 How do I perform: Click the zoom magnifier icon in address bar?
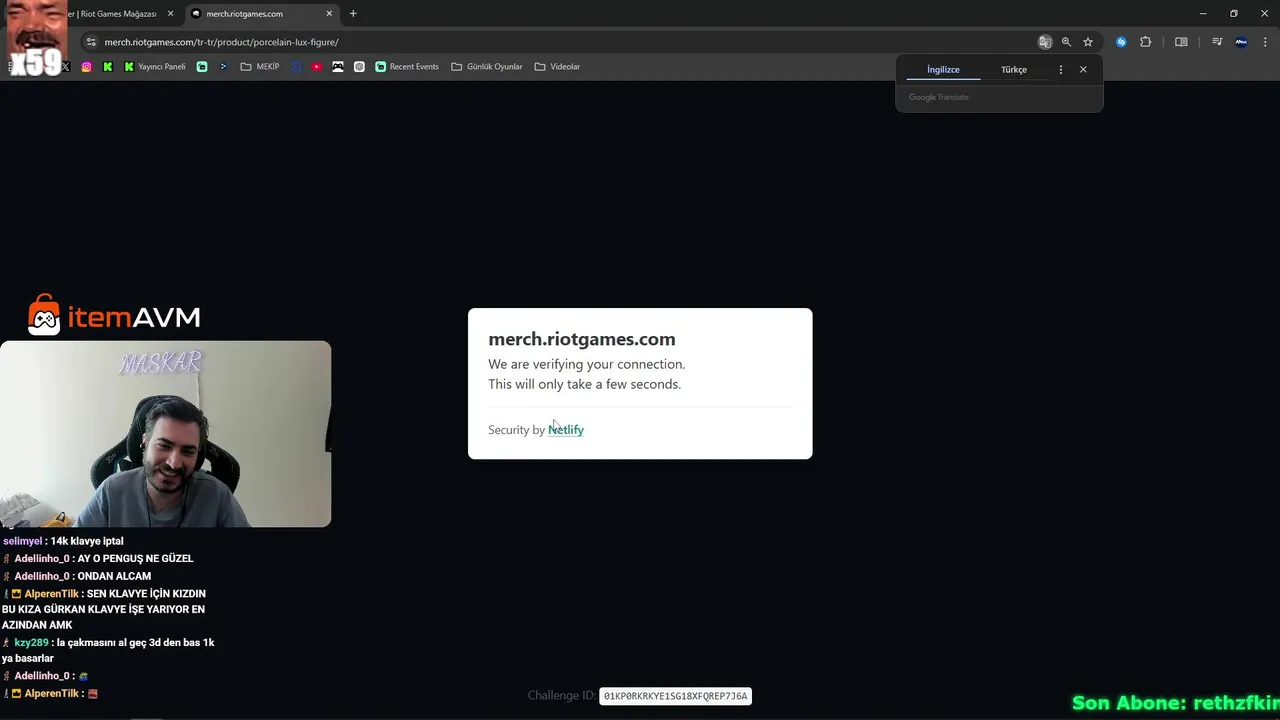pos(1066,42)
